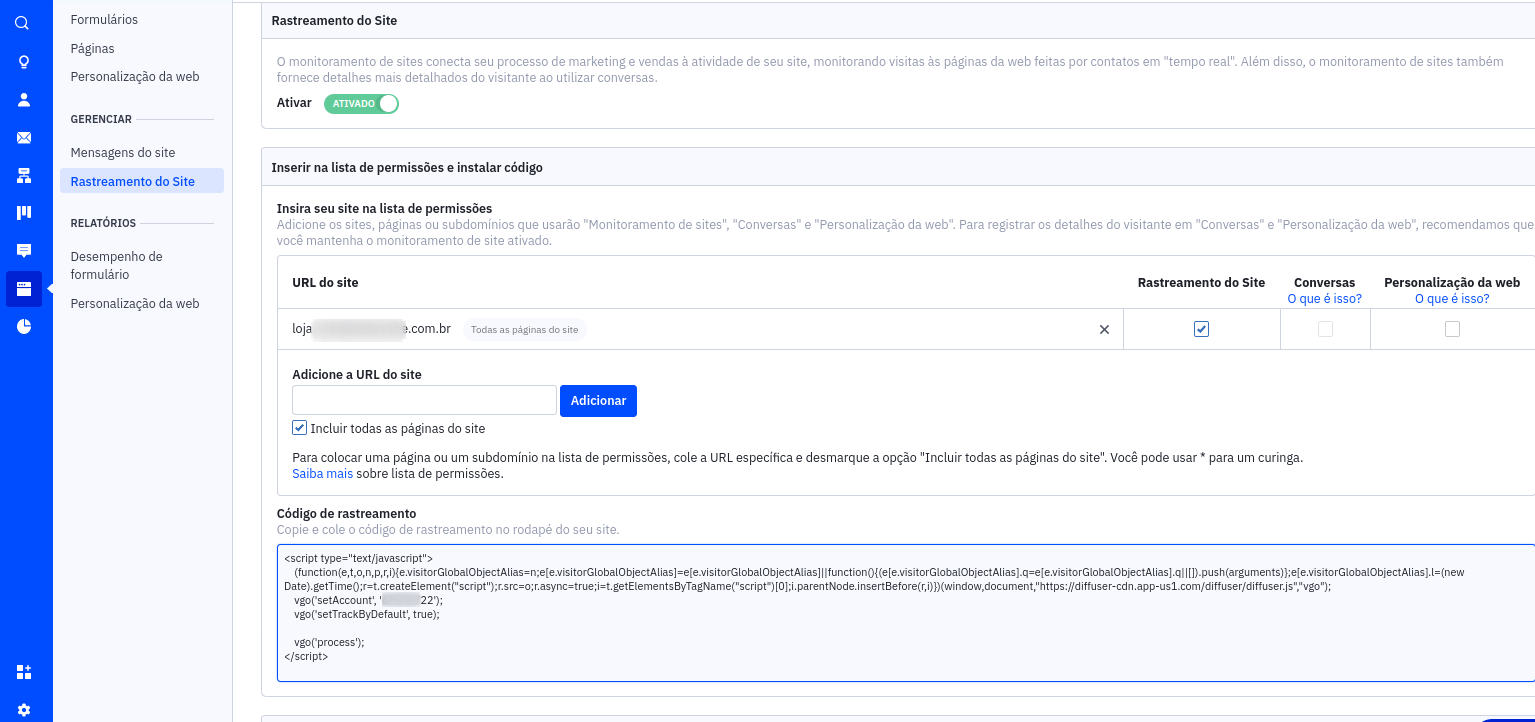Remove the loja site URL with the X
The width and height of the screenshot is (1535, 722).
[1104, 329]
